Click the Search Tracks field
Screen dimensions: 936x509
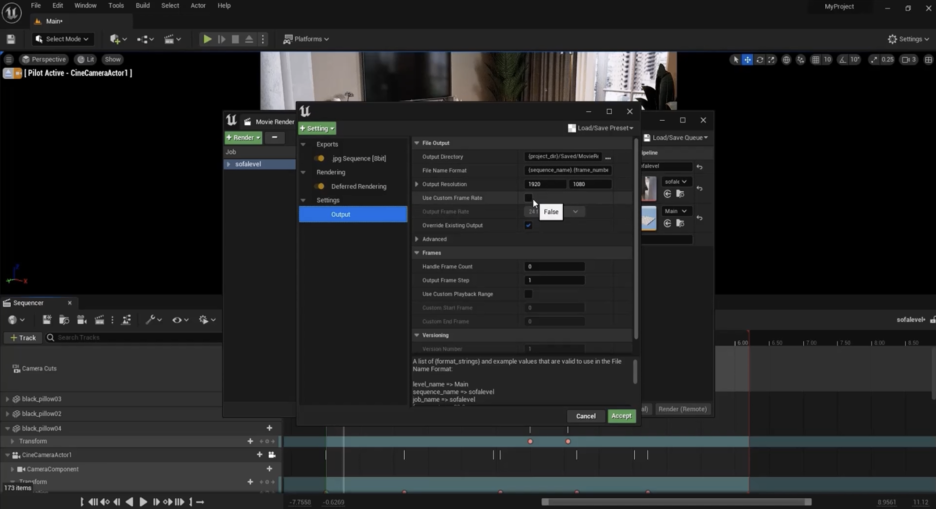[x=134, y=338]
